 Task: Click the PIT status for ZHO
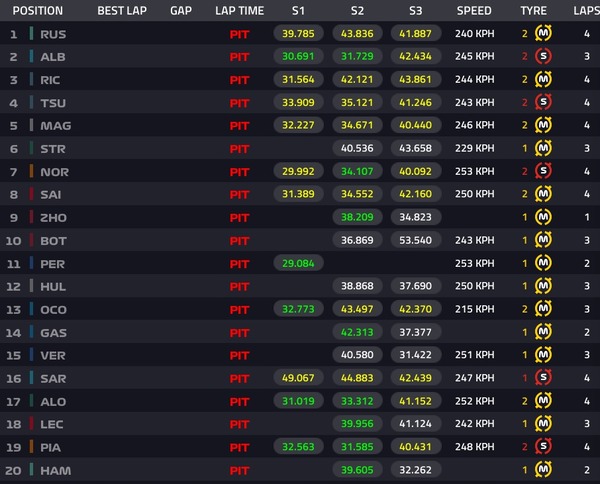pyautogui.click(x=240, y=217)
